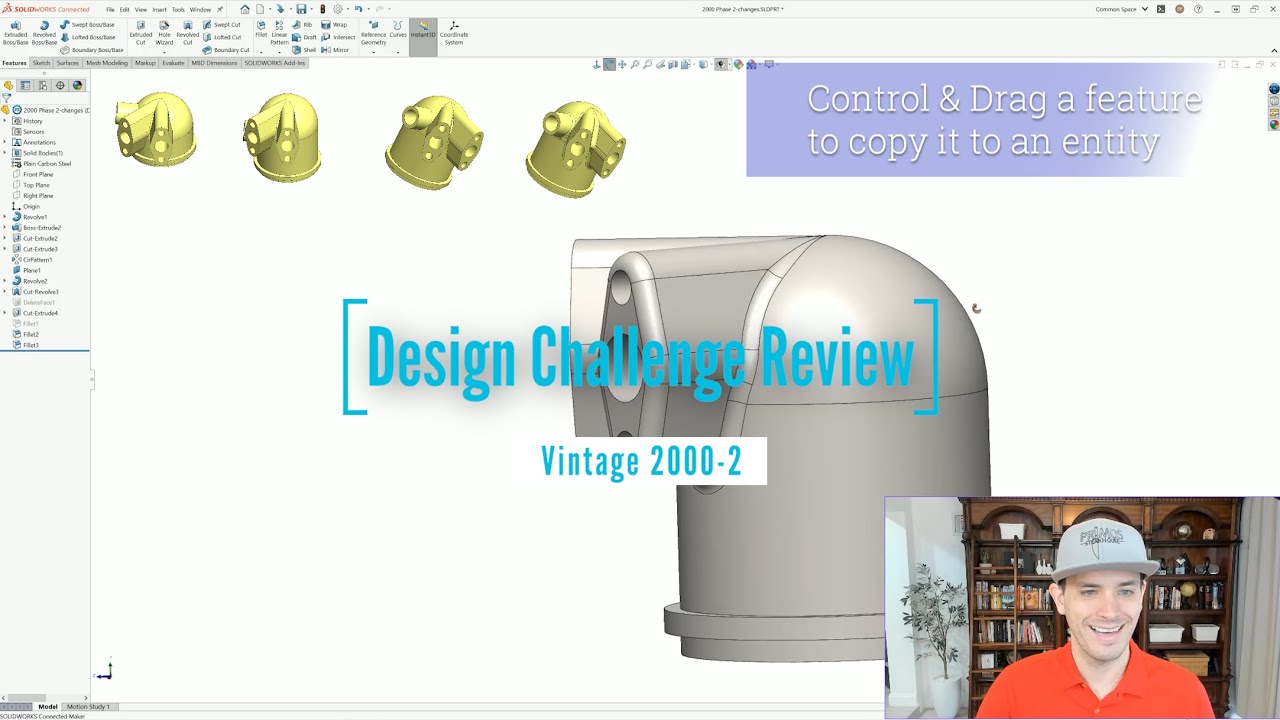Select the Extruded Boss/Base tool
The width and height of the screenshot is (1280, 720).
click(15, 33)
